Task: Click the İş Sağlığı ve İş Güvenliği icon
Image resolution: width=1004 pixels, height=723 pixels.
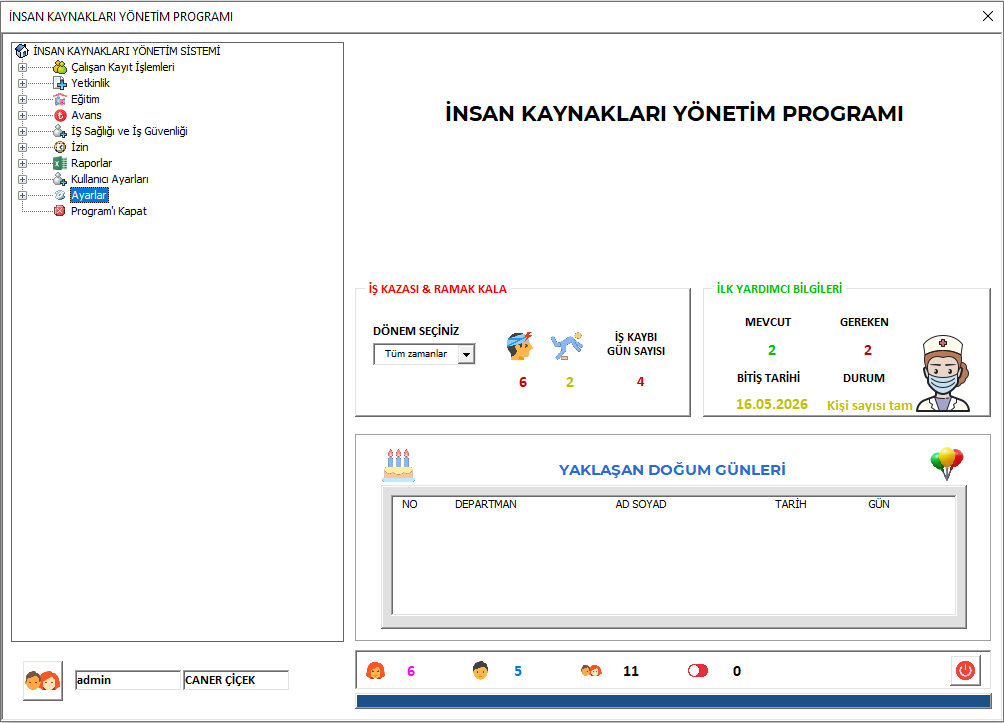Action: 60,131
